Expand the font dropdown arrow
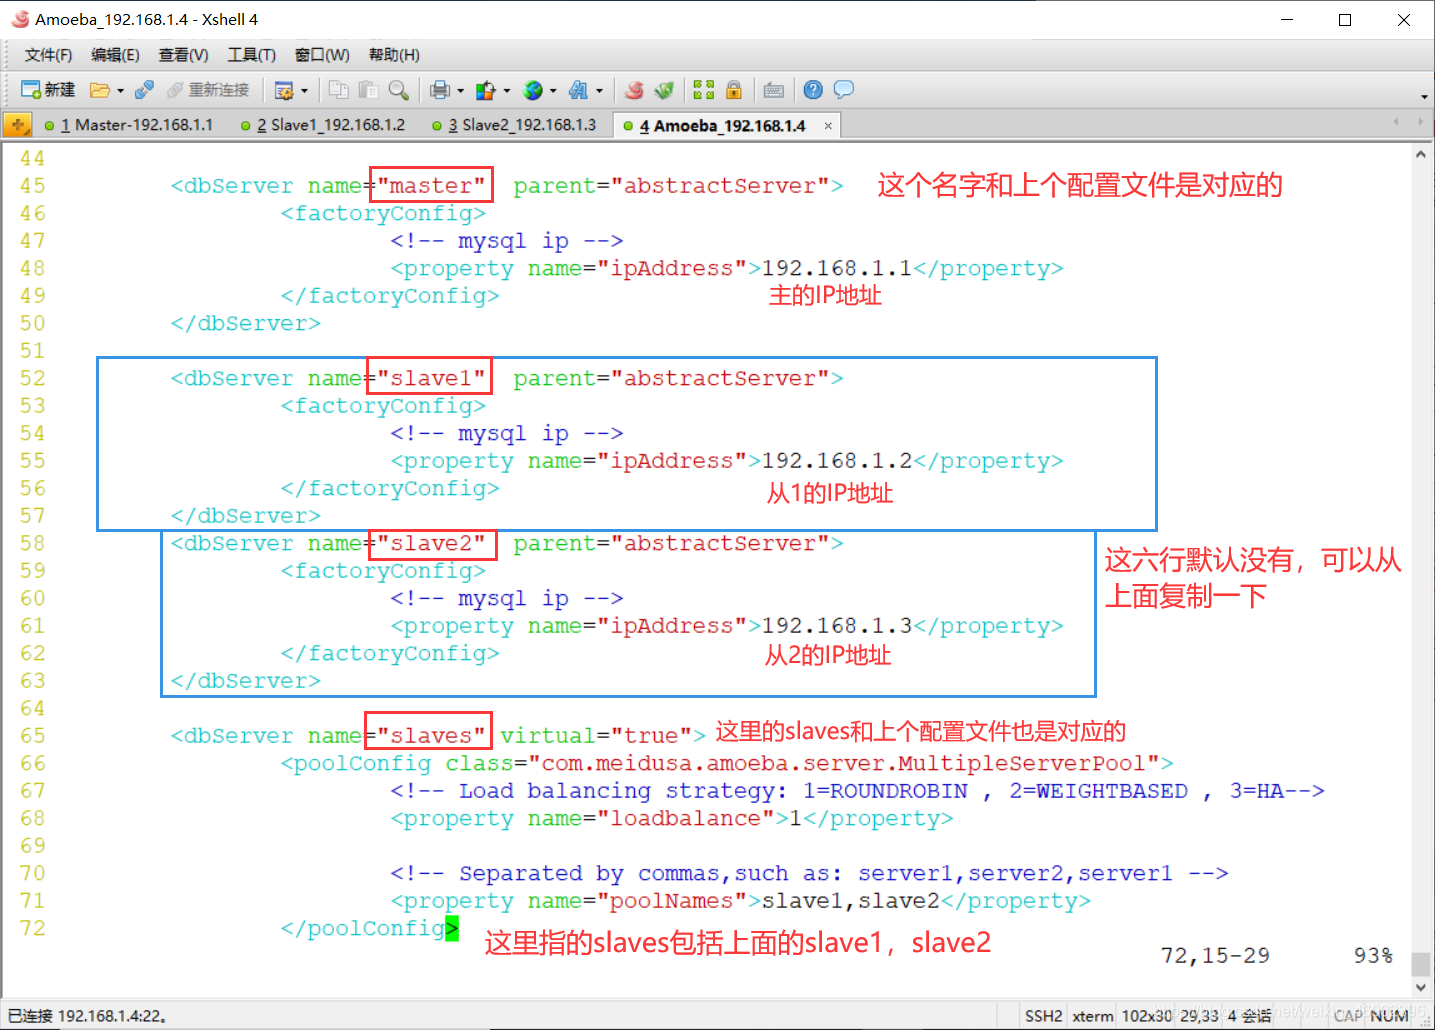 pos(599,90)
